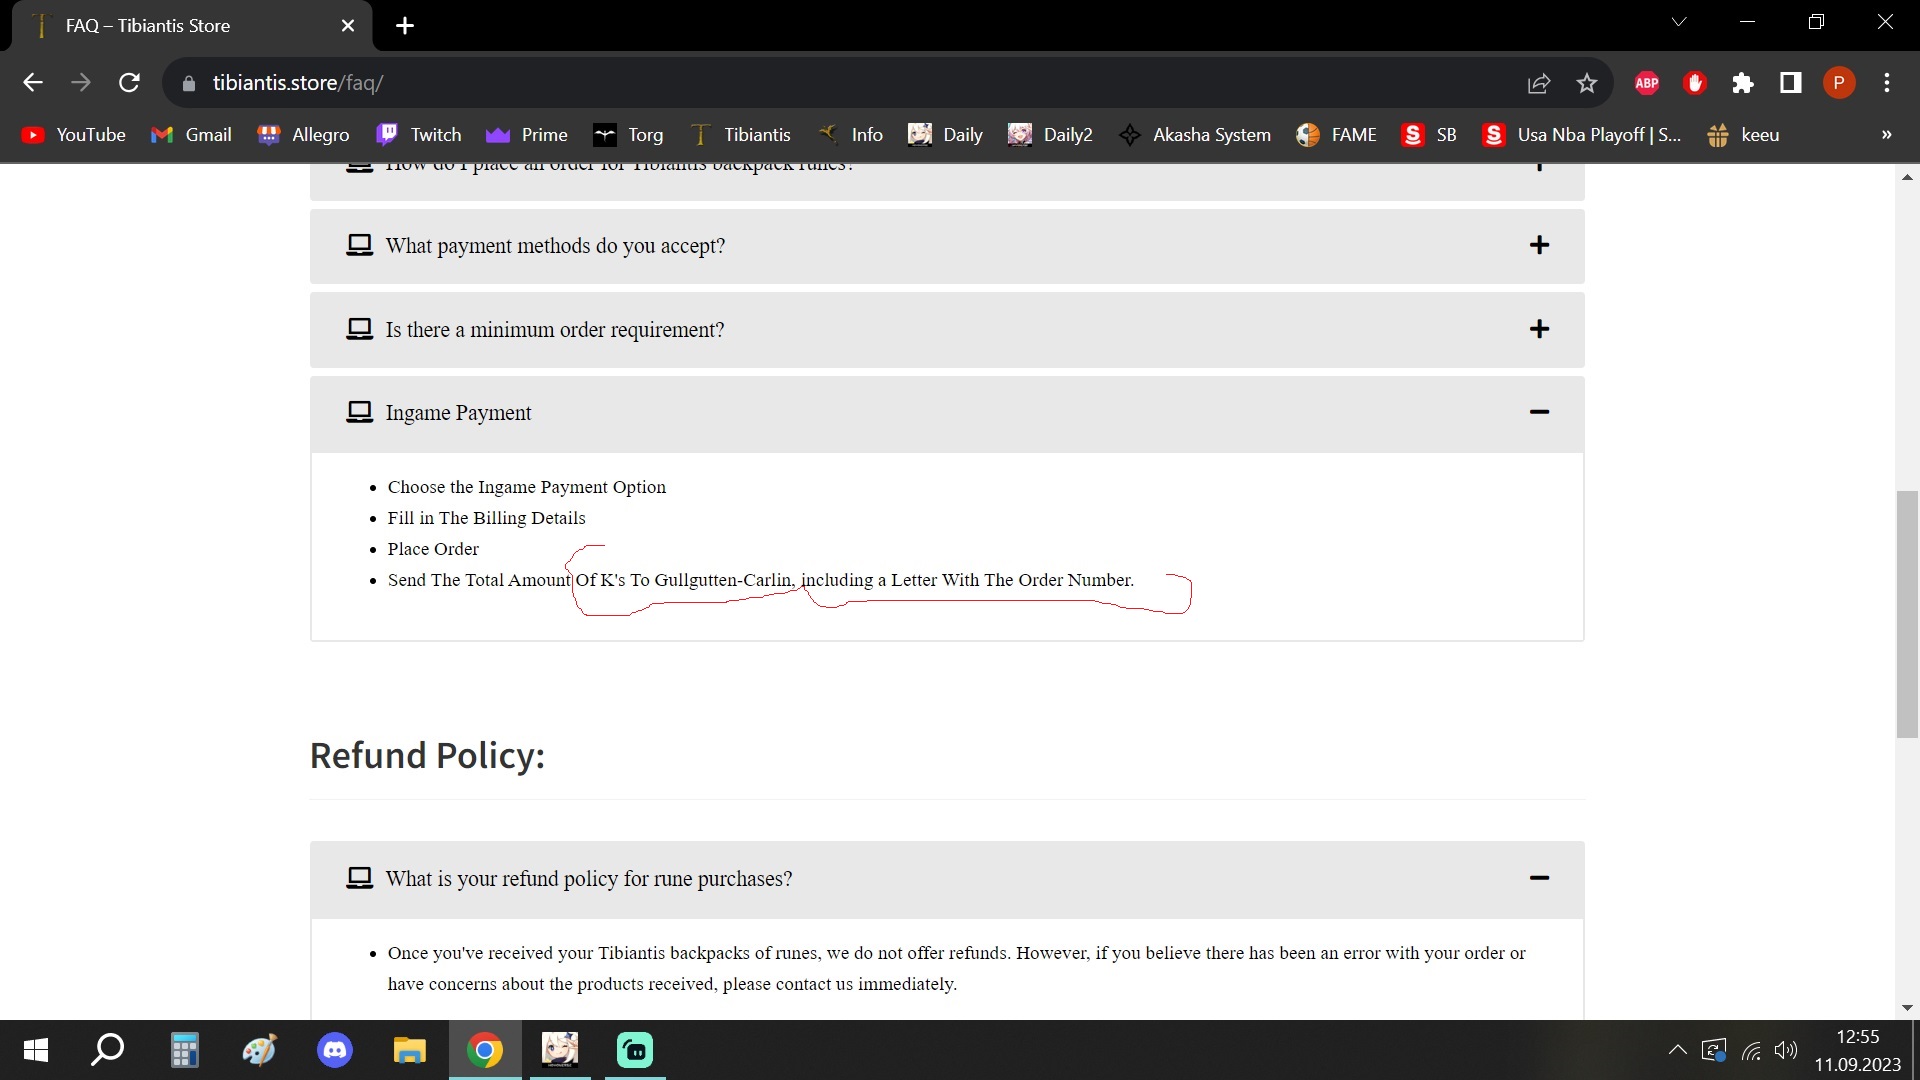Bookmark this page with star icon
This screenshot has height=1080, width=1920.
[1587, 83]
